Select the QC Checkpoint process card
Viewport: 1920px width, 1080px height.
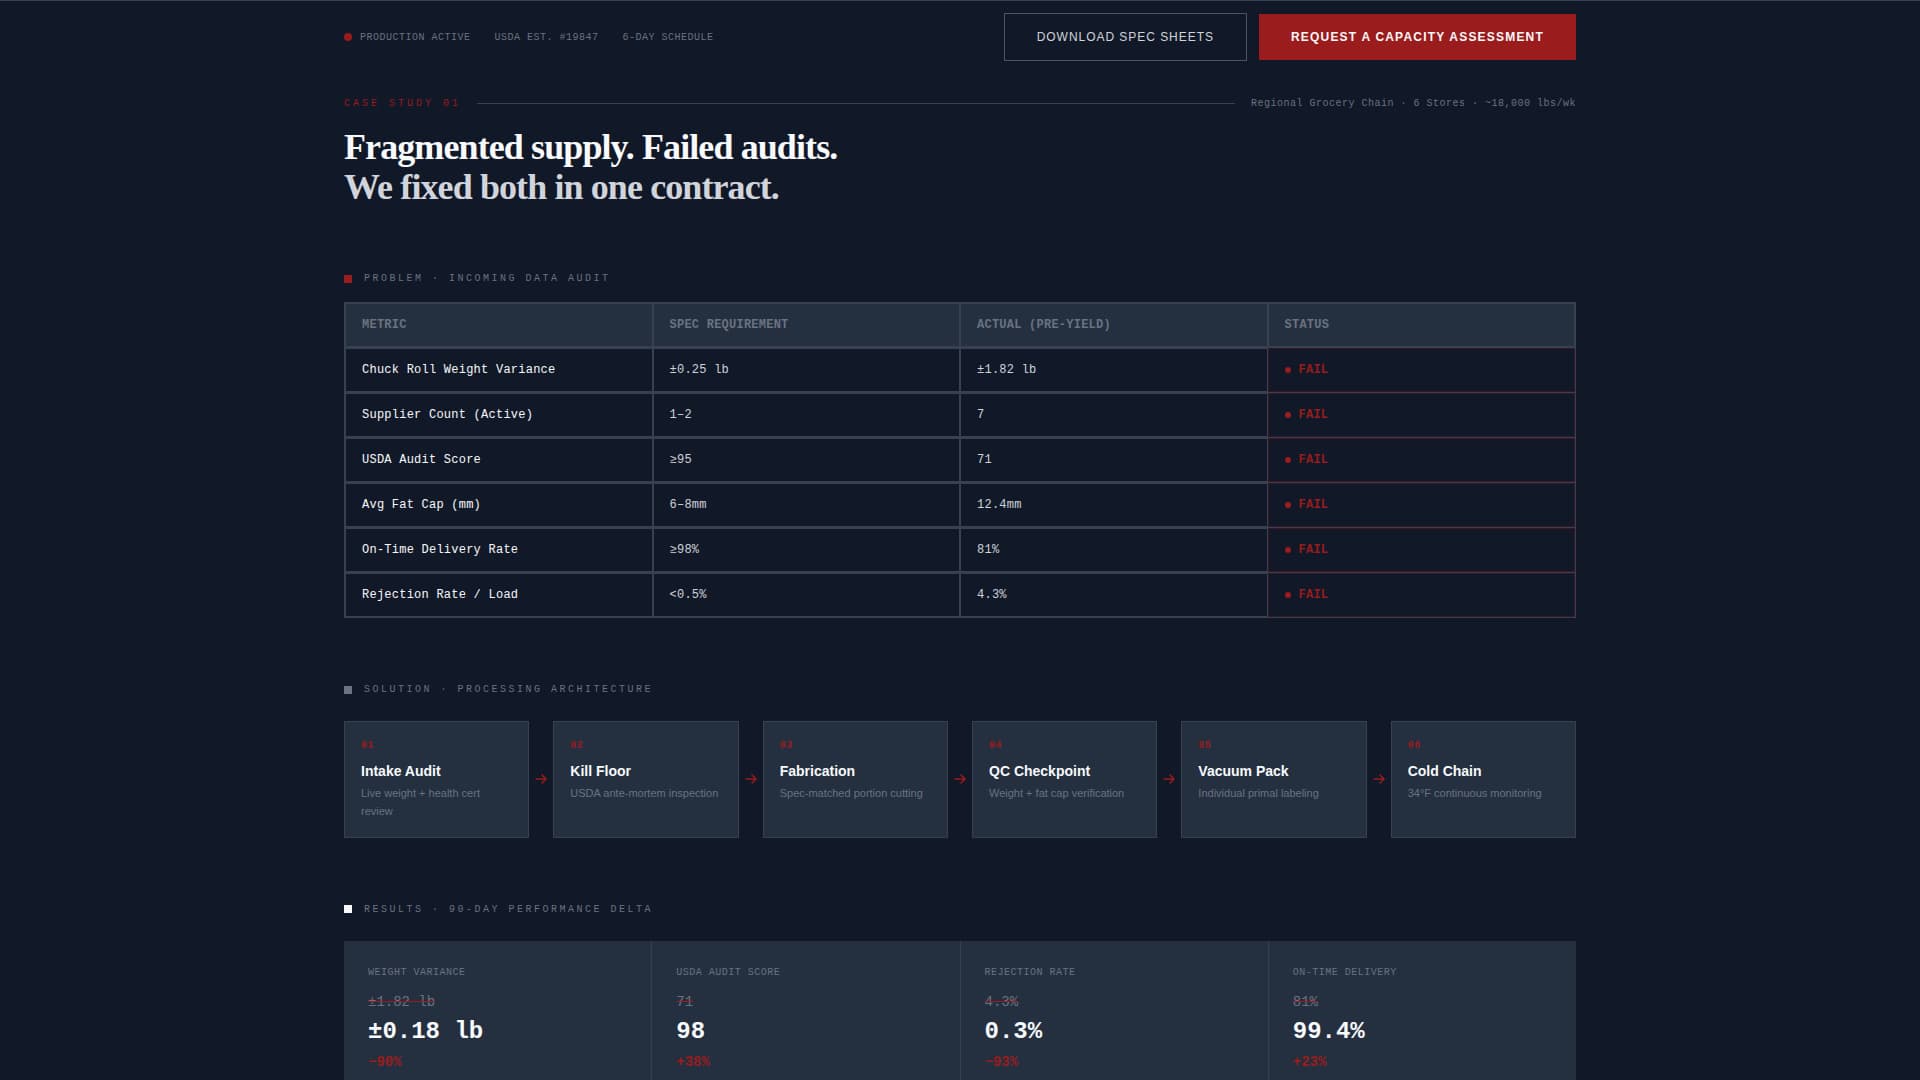tap(1064, 779)
